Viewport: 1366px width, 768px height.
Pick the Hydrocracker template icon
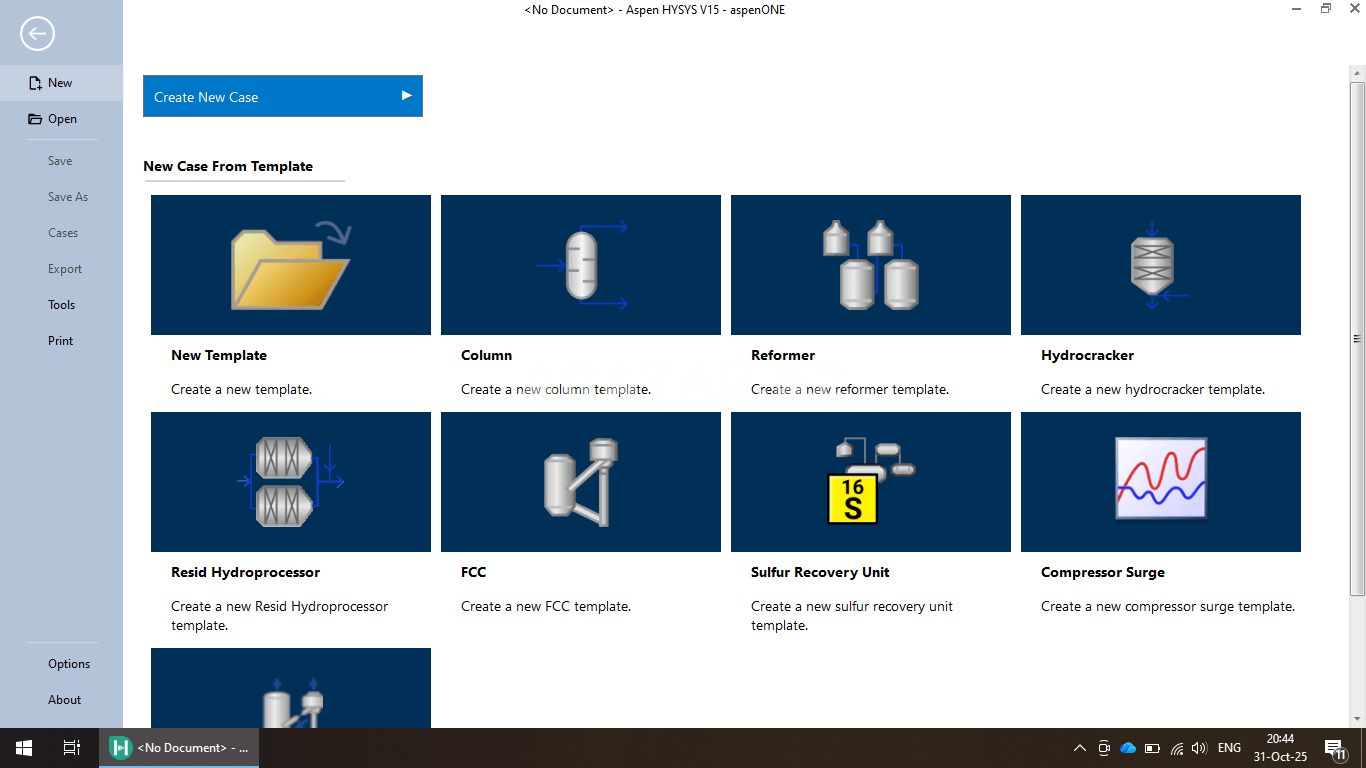(1160, 265)
